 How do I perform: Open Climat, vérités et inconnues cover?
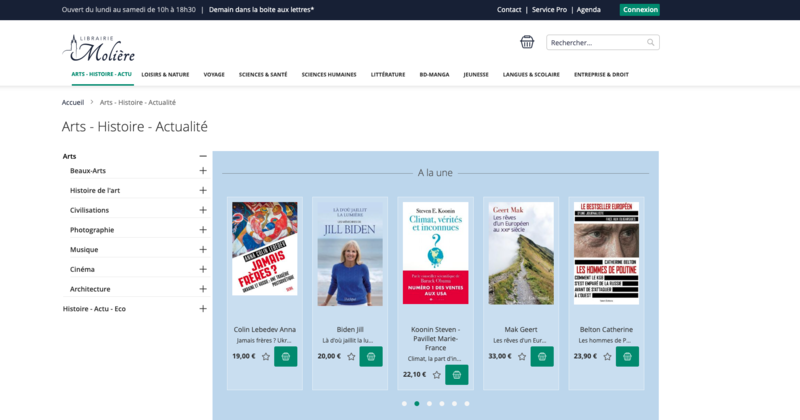(x=435, y=253)
